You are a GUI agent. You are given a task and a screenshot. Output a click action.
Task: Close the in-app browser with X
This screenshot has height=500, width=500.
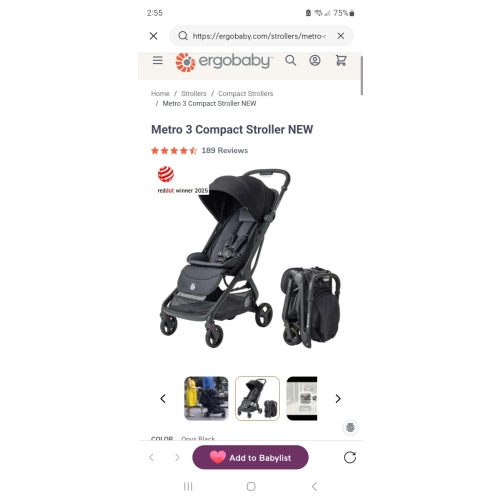tap(154, 36)
